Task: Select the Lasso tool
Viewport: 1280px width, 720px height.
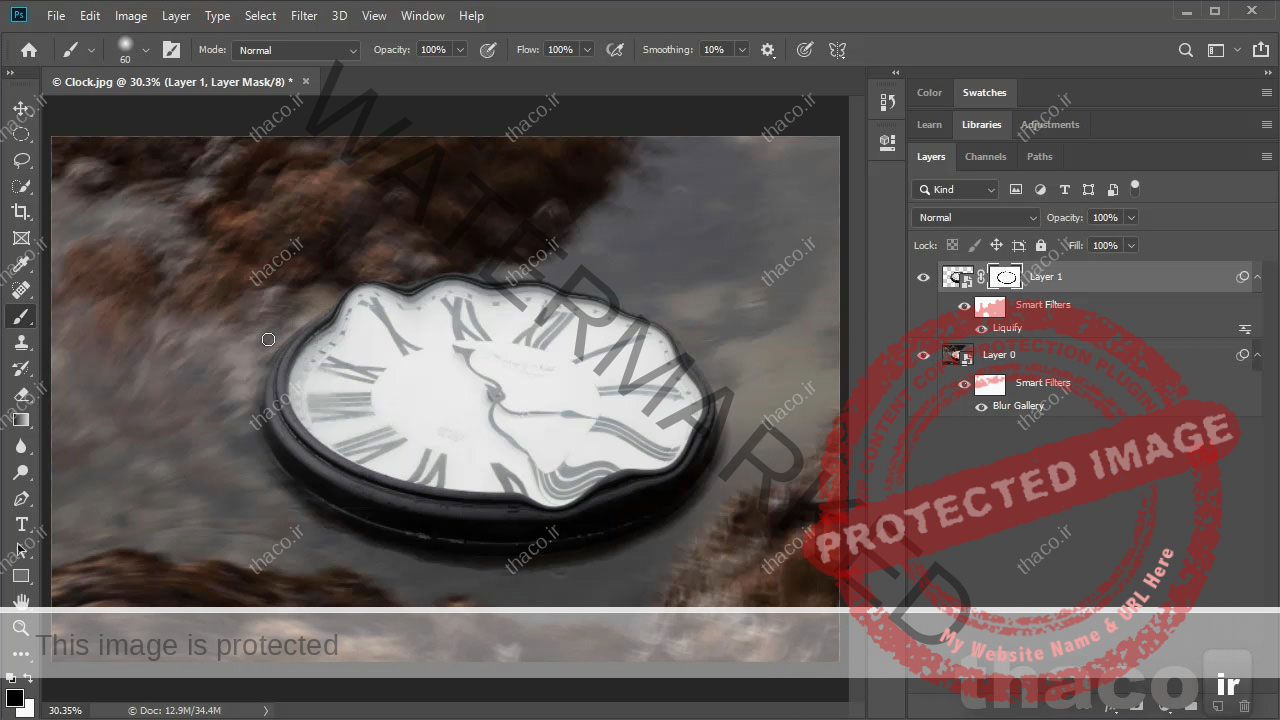Action: pyautogui.click(x=21, y=160)
